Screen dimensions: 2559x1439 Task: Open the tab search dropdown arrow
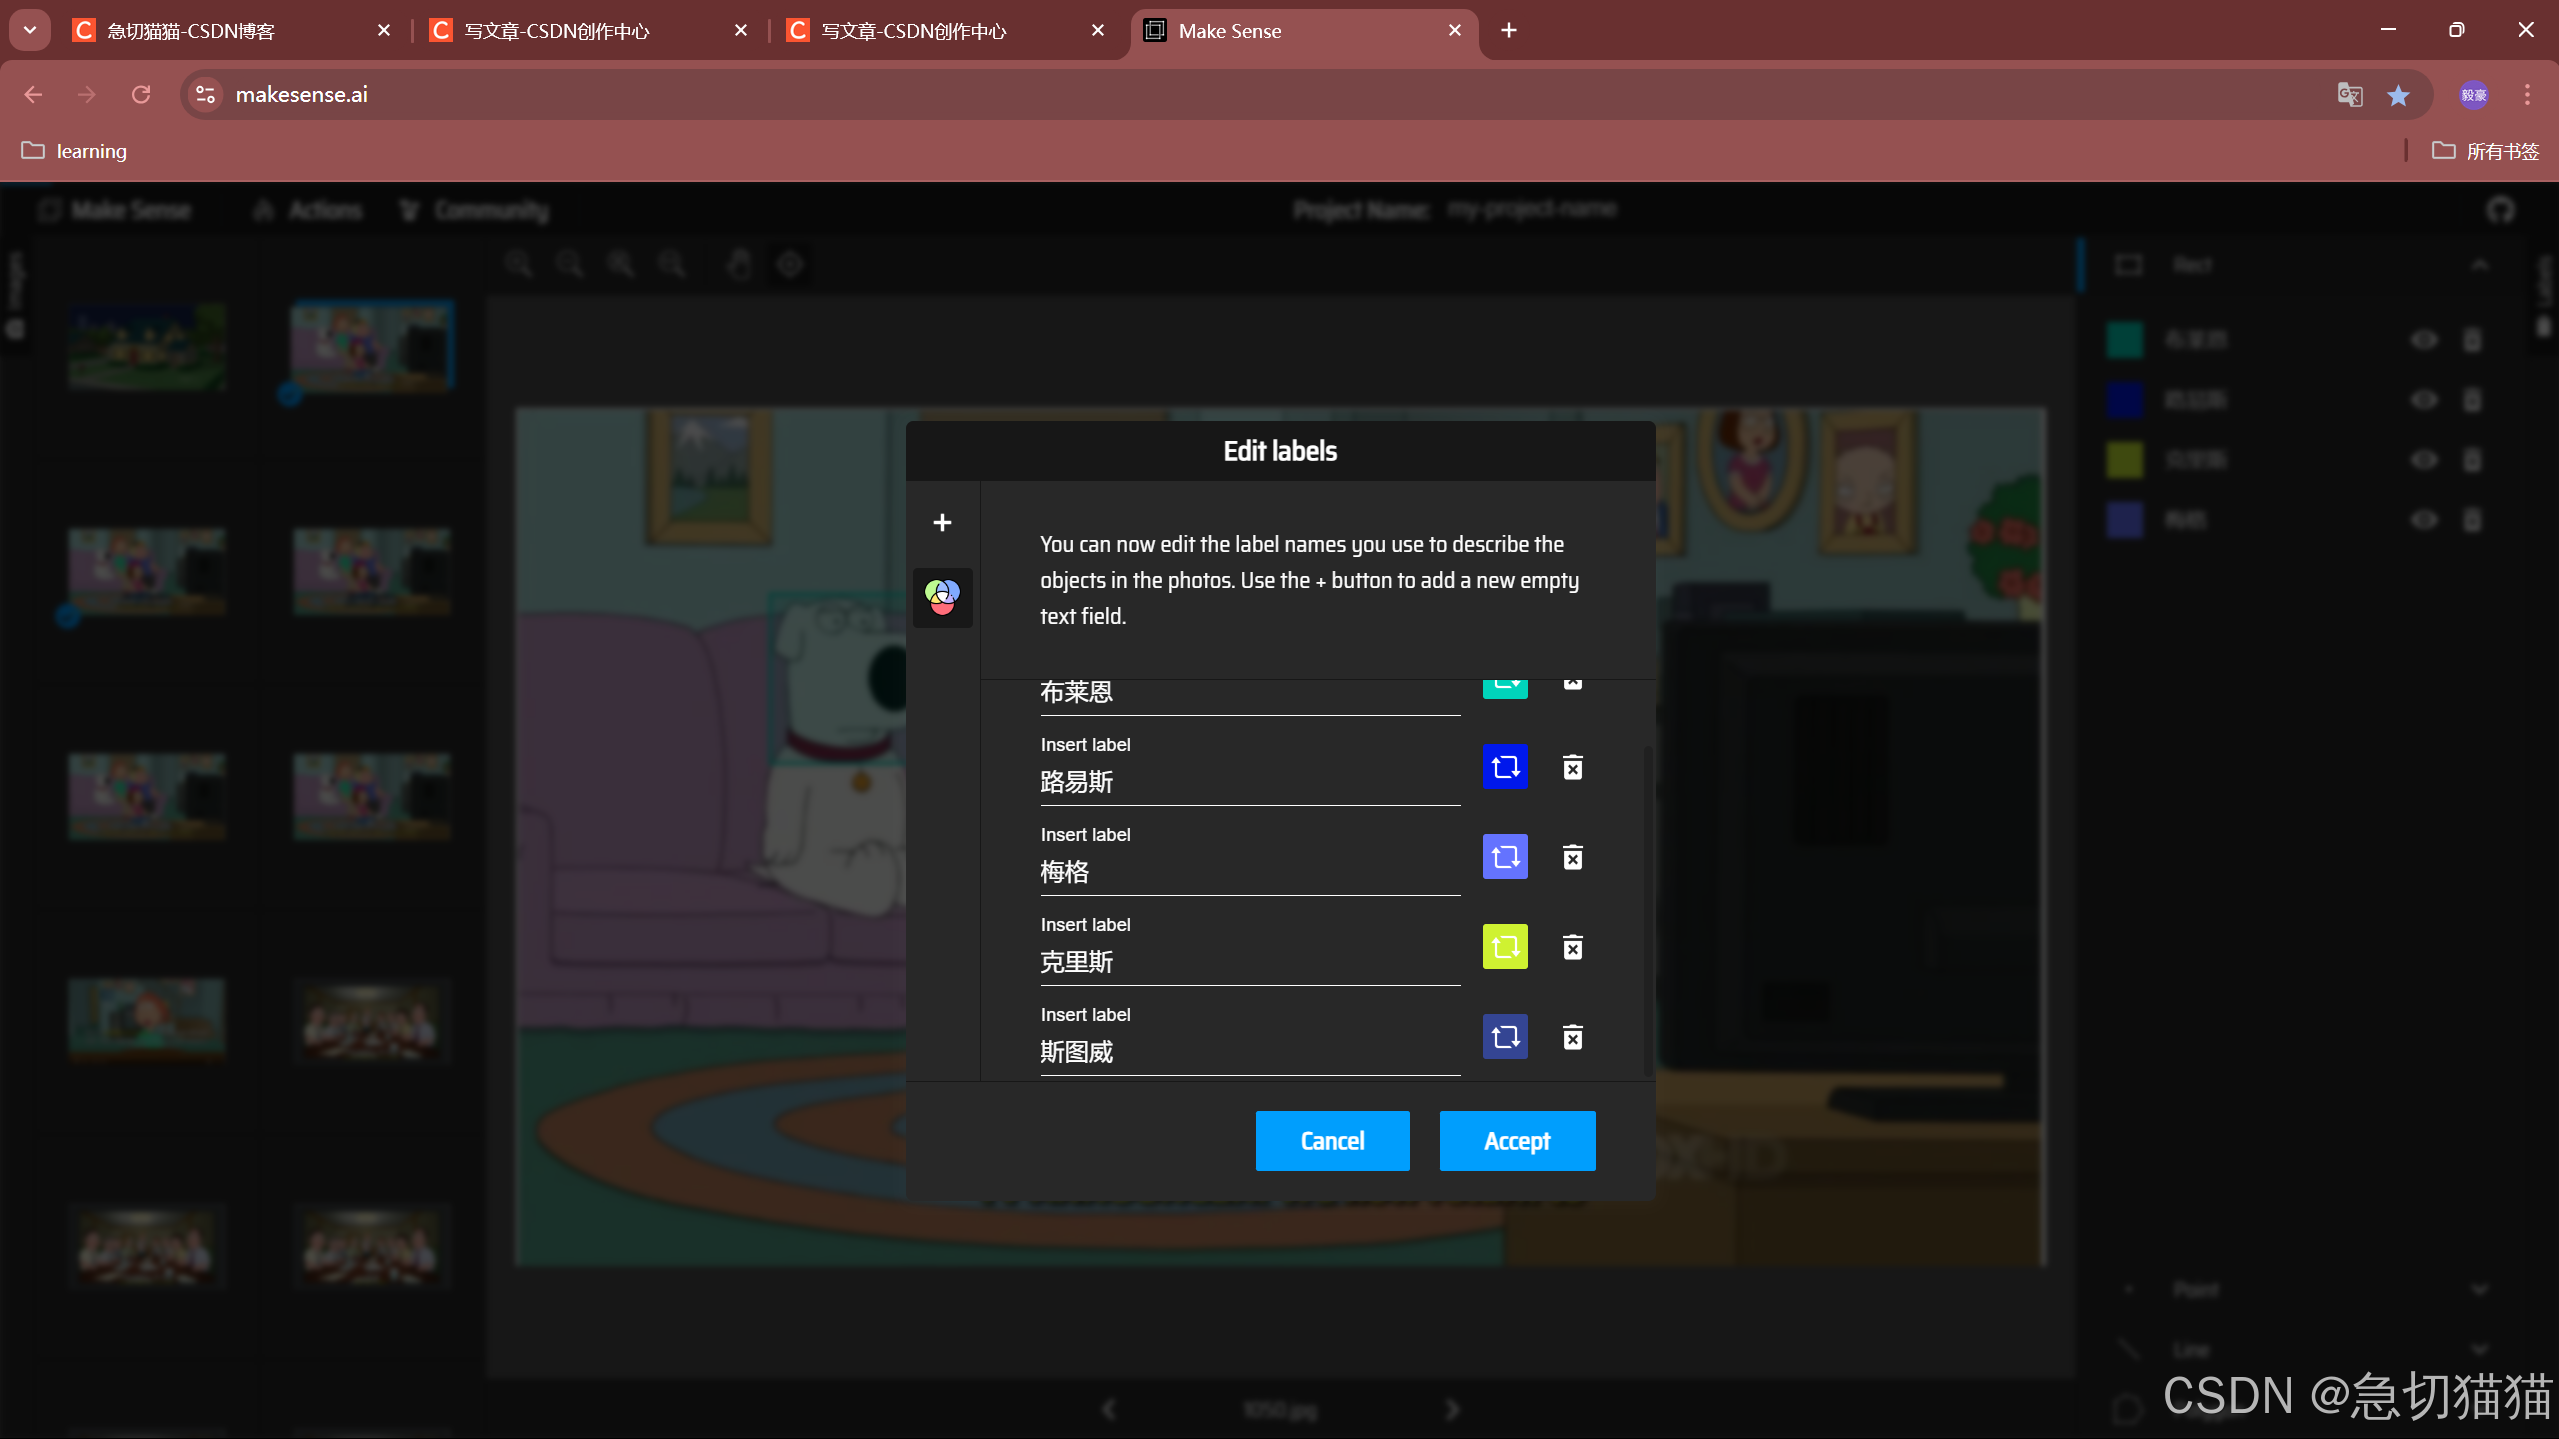30,31
